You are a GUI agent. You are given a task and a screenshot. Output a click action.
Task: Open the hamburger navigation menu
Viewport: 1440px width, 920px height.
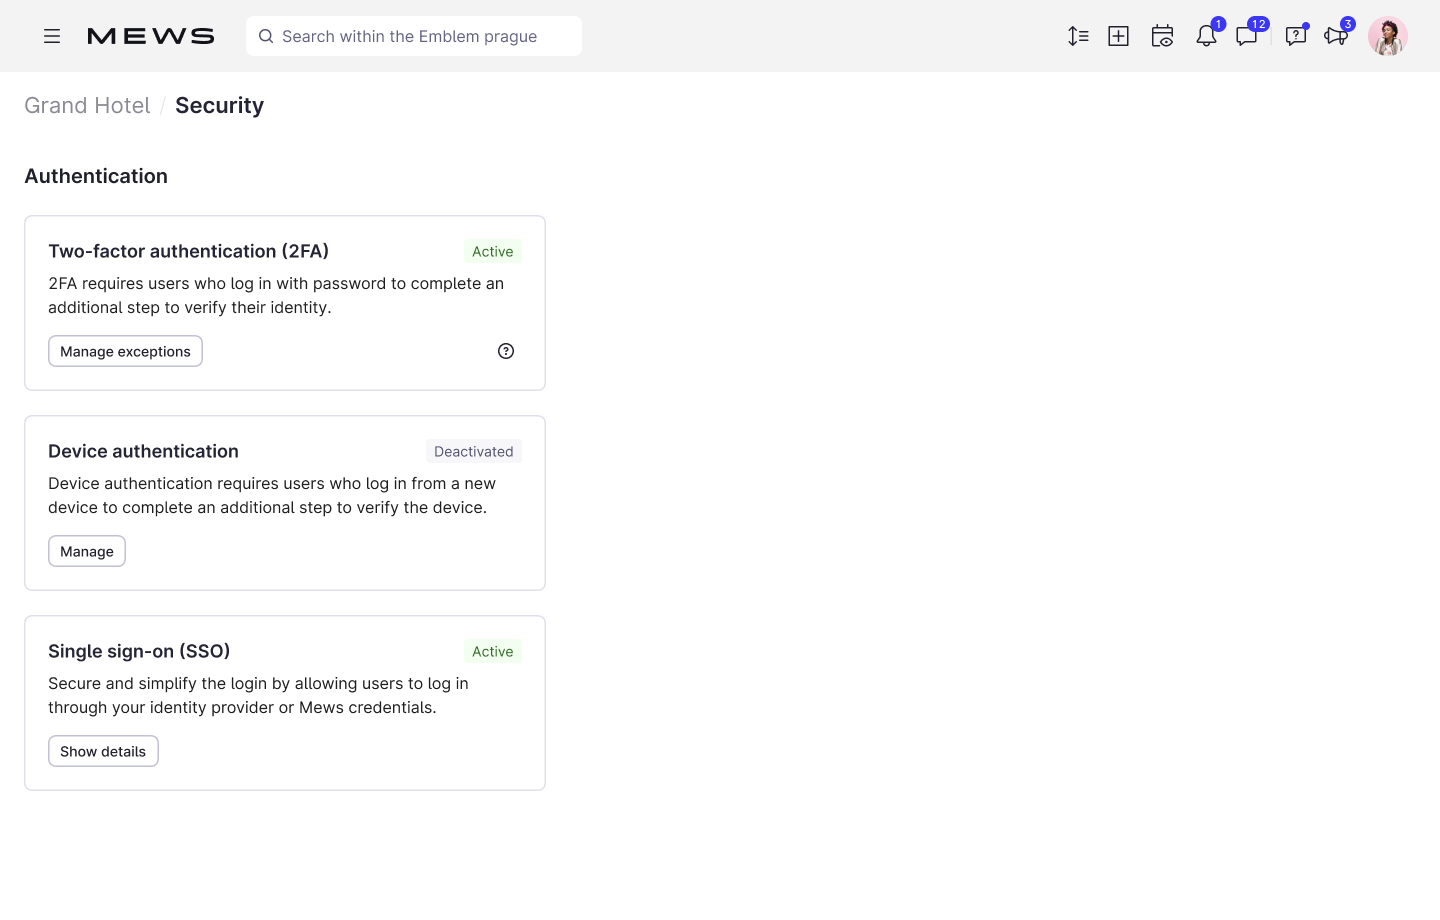[52, 36]
